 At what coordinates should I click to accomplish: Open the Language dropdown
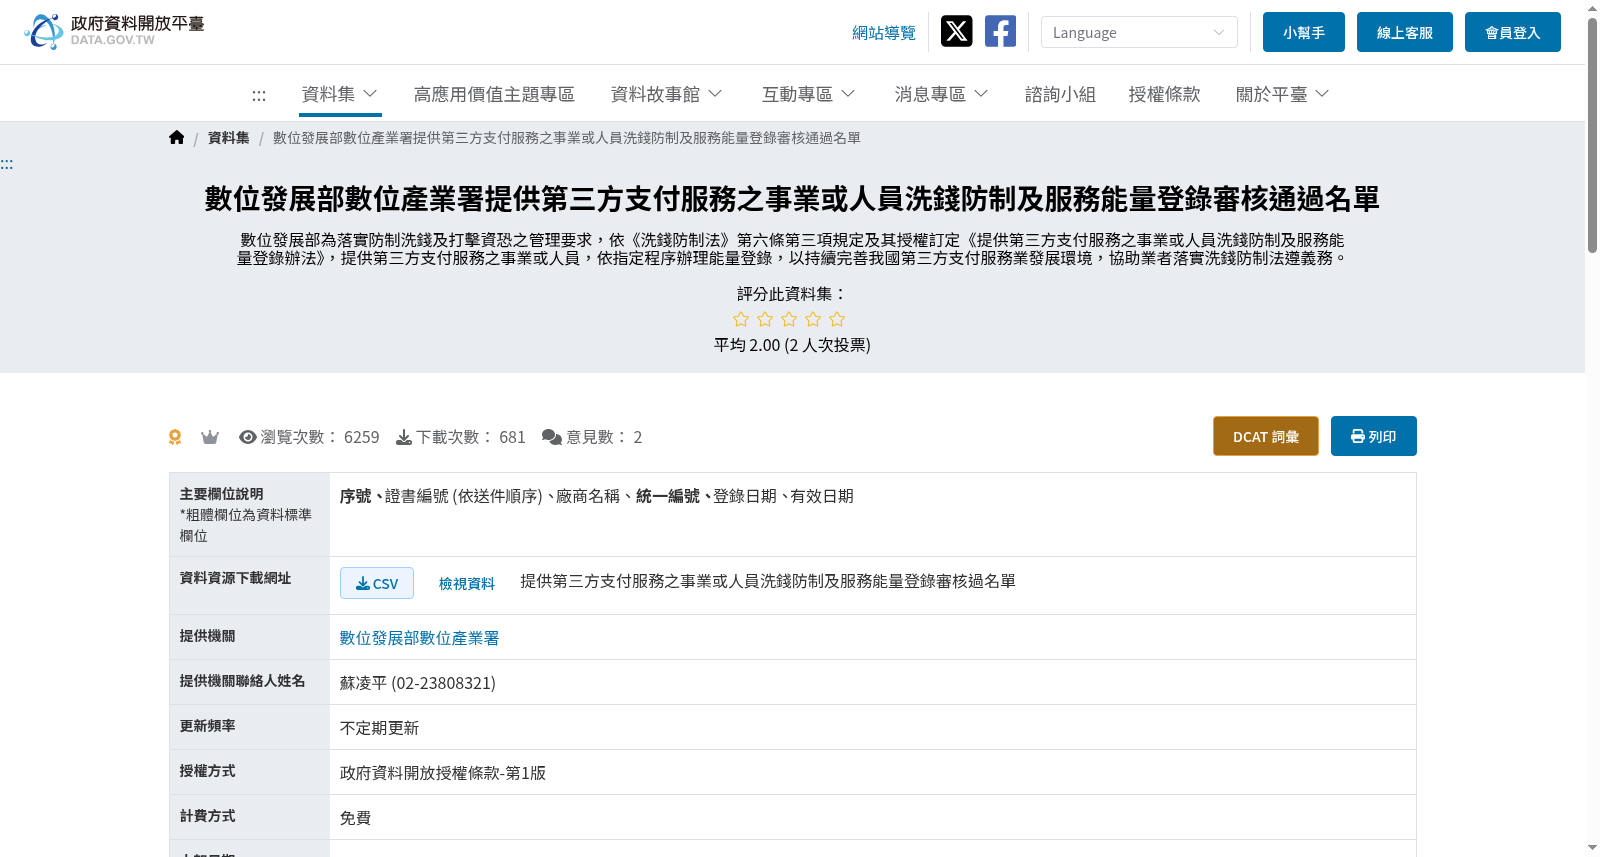pos(1139,32)
